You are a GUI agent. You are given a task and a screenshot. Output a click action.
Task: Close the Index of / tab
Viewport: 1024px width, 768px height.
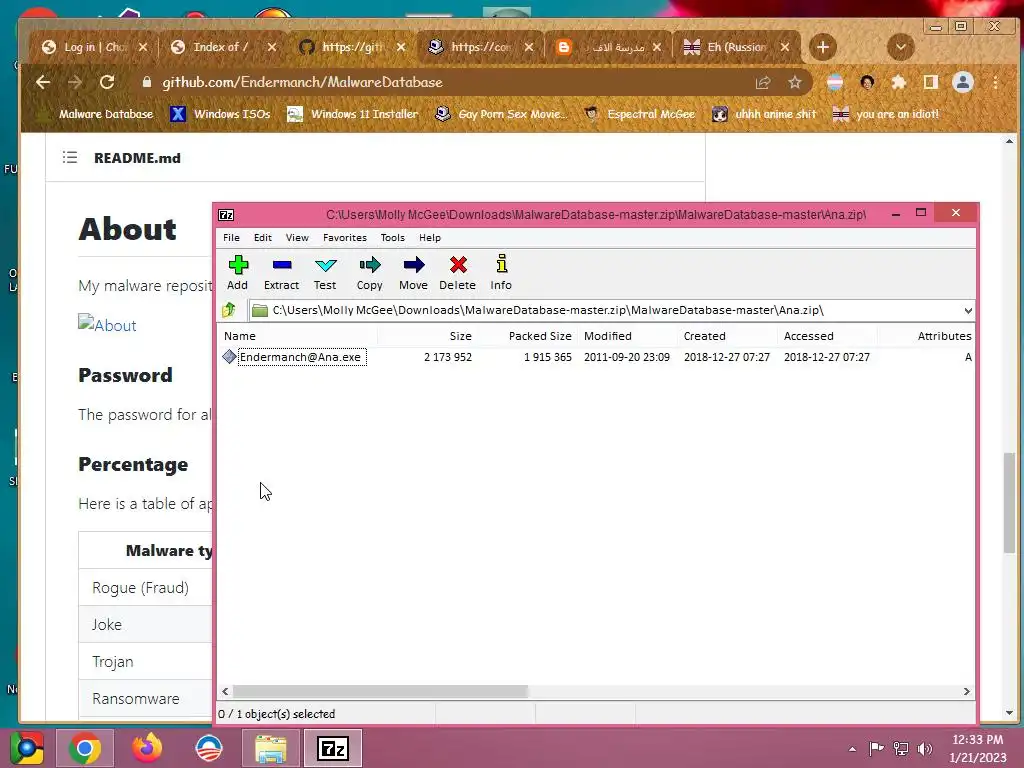tap(272, 47)
